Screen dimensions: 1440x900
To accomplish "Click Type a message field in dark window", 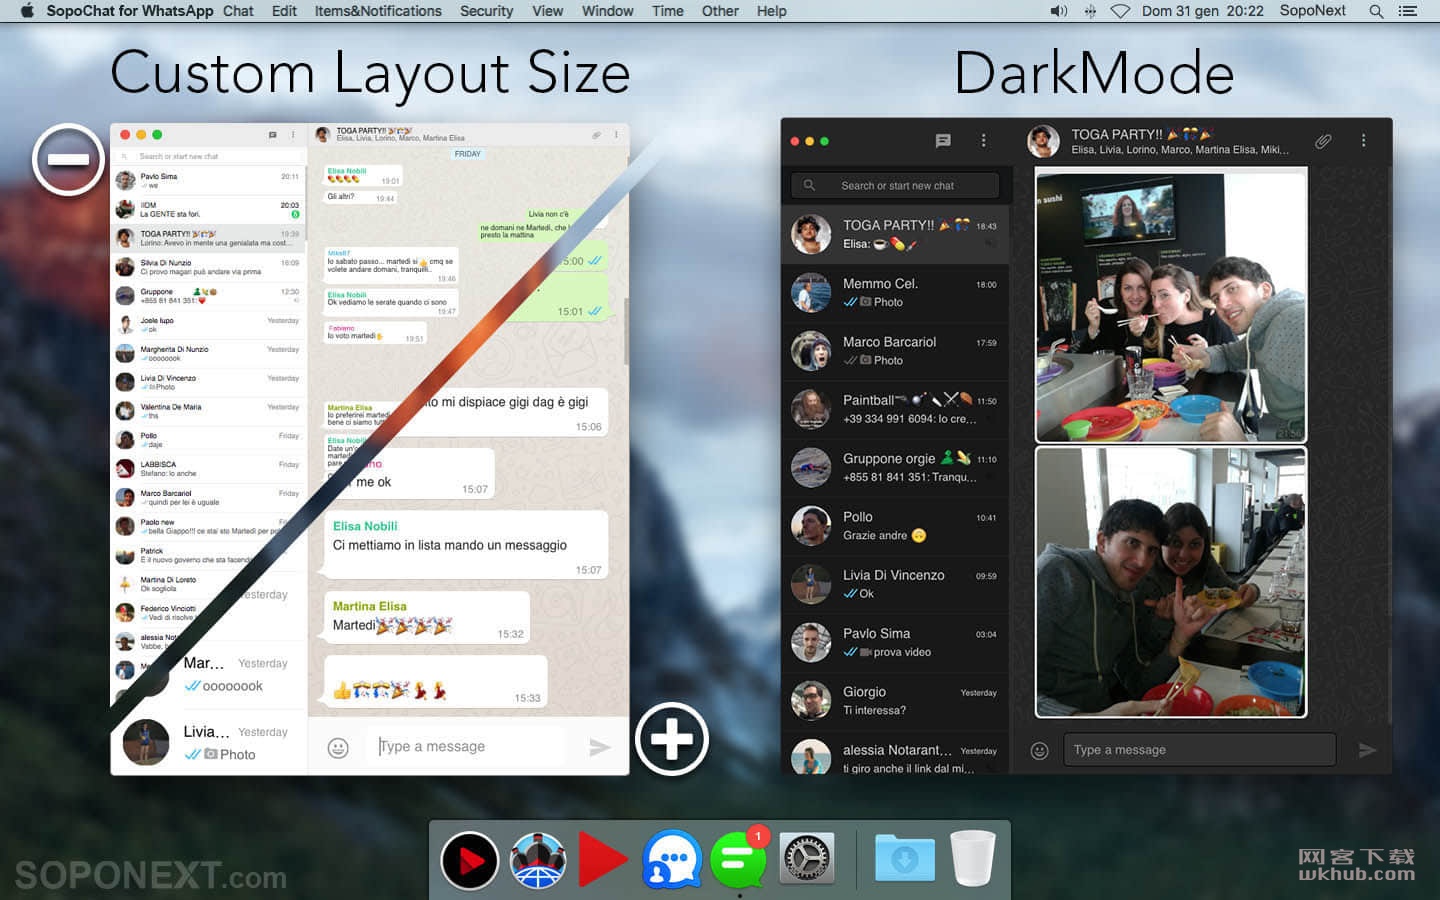I will click(x=1199, y=750).
